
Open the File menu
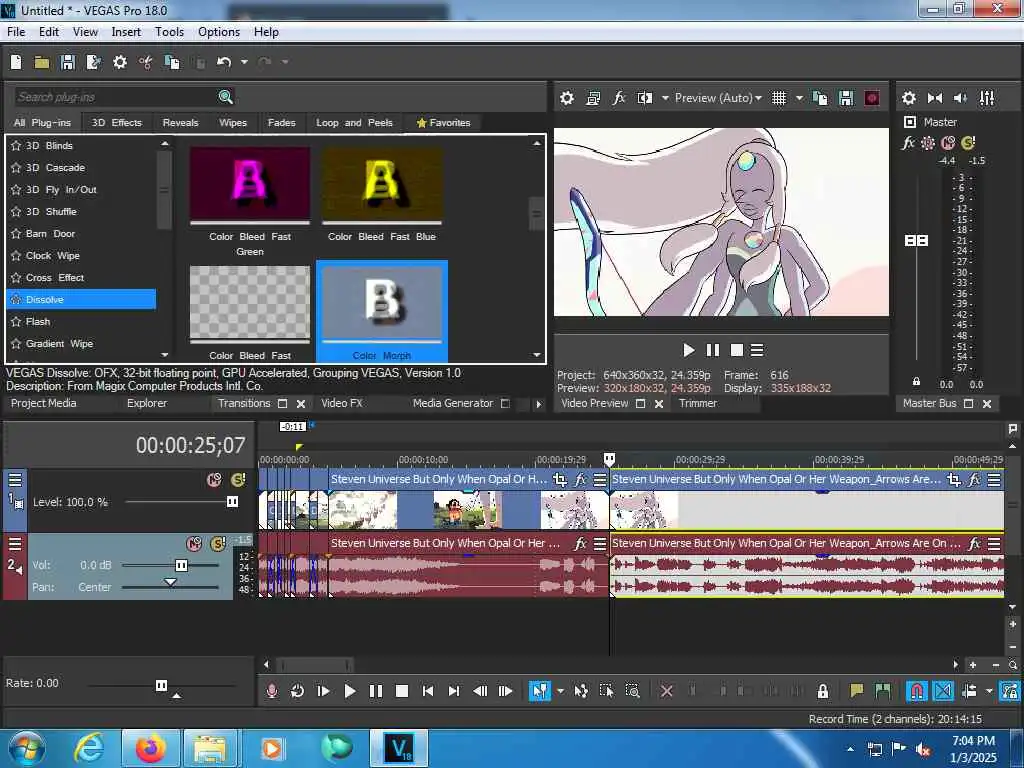[x=16, y=31]
